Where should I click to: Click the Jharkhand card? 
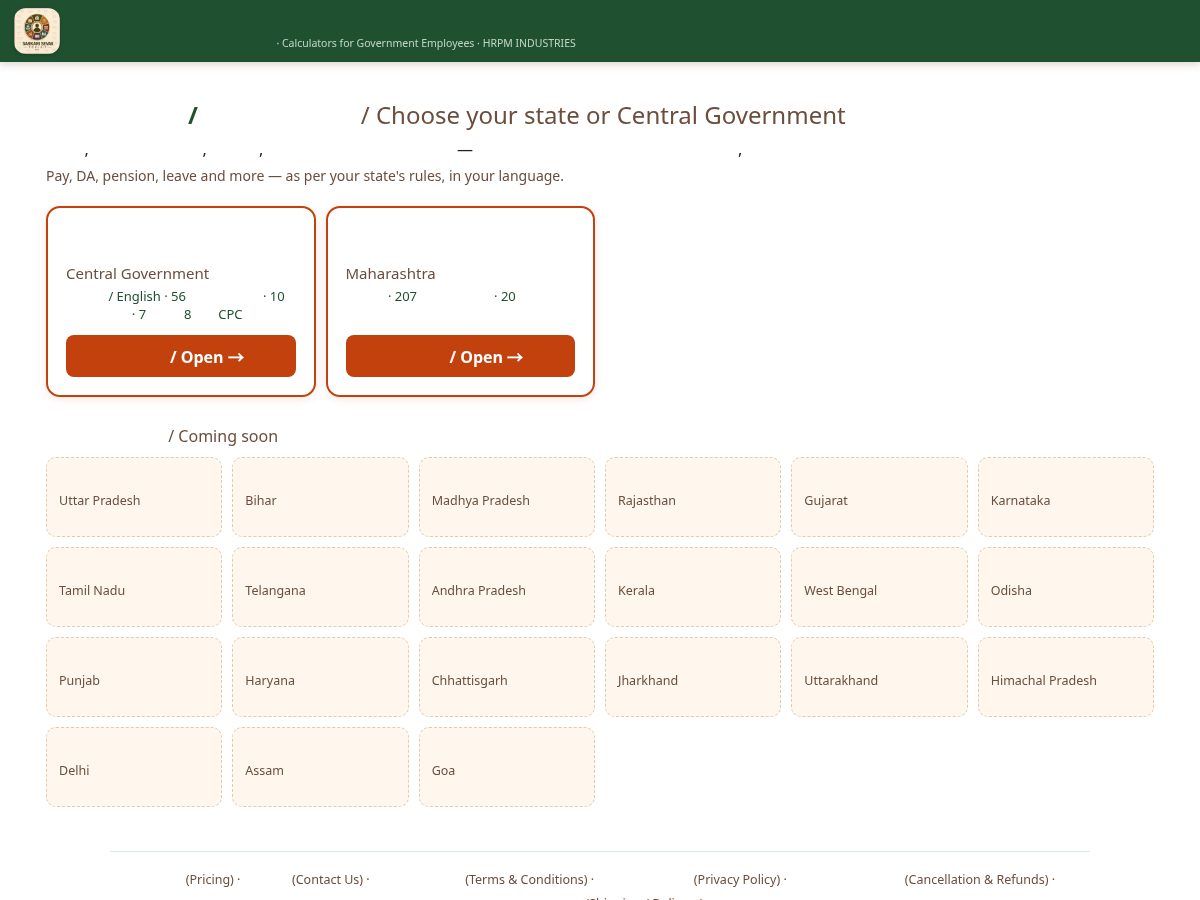pos(693,677)
